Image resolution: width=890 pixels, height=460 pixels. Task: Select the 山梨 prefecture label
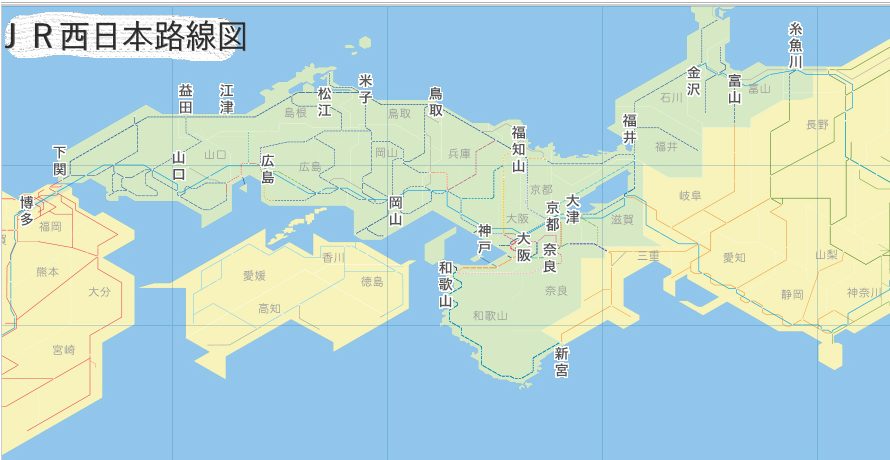click(x=826, y=255)
